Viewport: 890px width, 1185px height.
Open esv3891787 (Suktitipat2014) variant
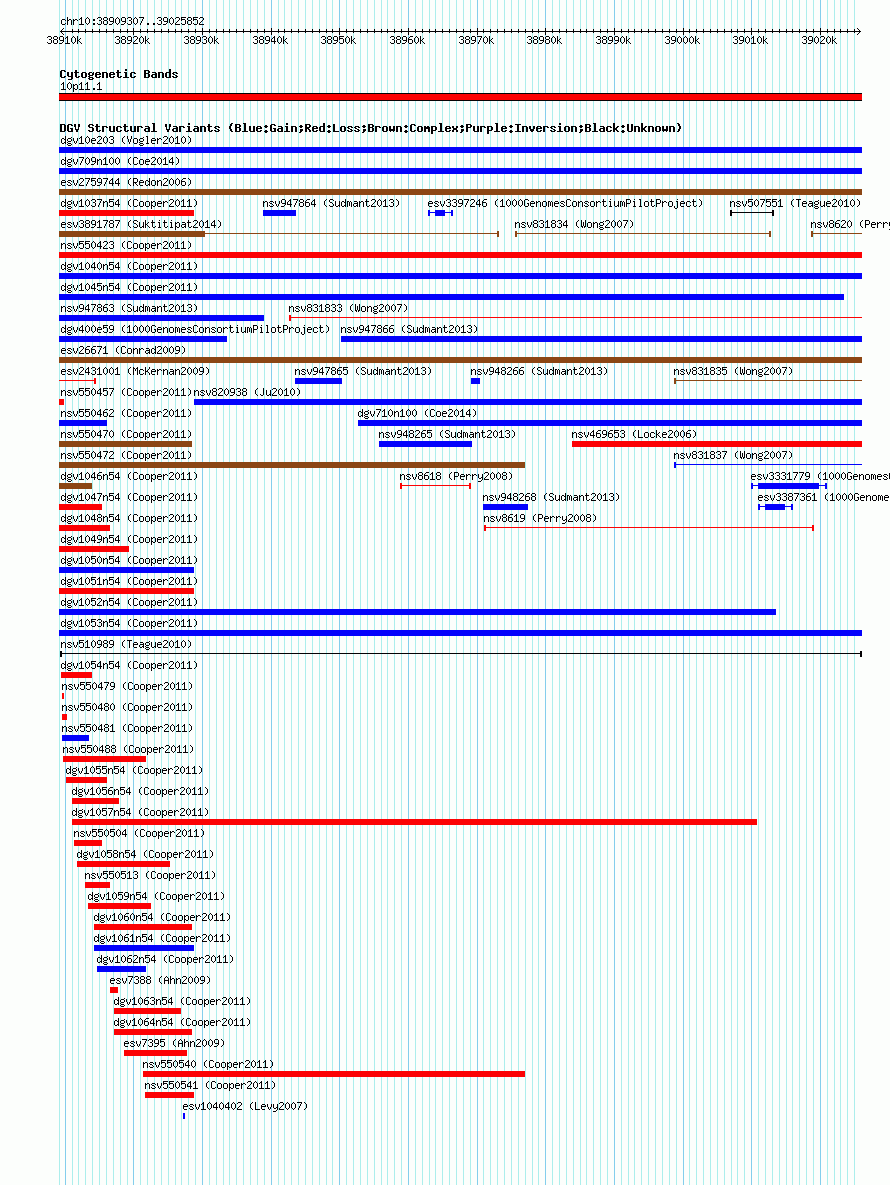[x=141, y=225]
